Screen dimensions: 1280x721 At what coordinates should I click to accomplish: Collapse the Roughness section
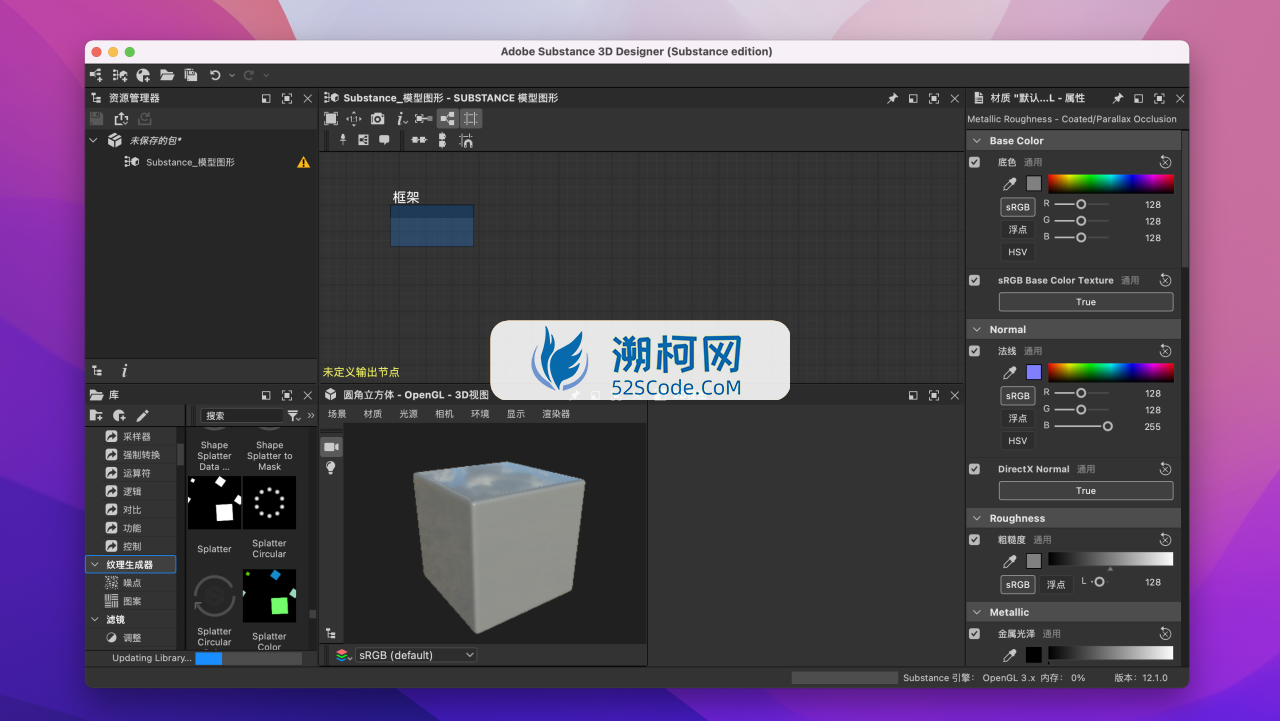pos(976,519)
